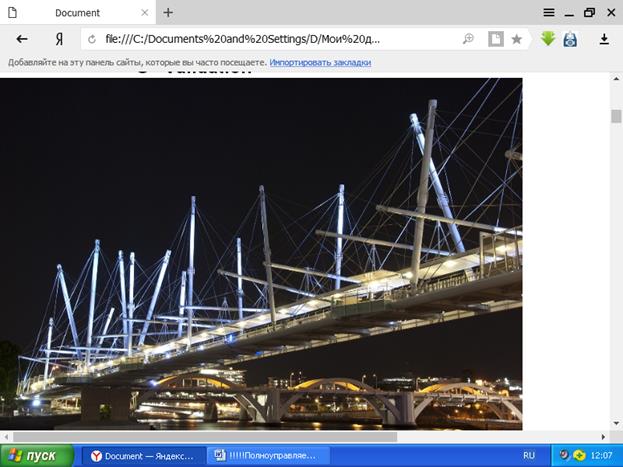The width and height of the screenshot is (623, 467).
Task: Open the zoom magnifier icon in address bar
Action: 468,39
